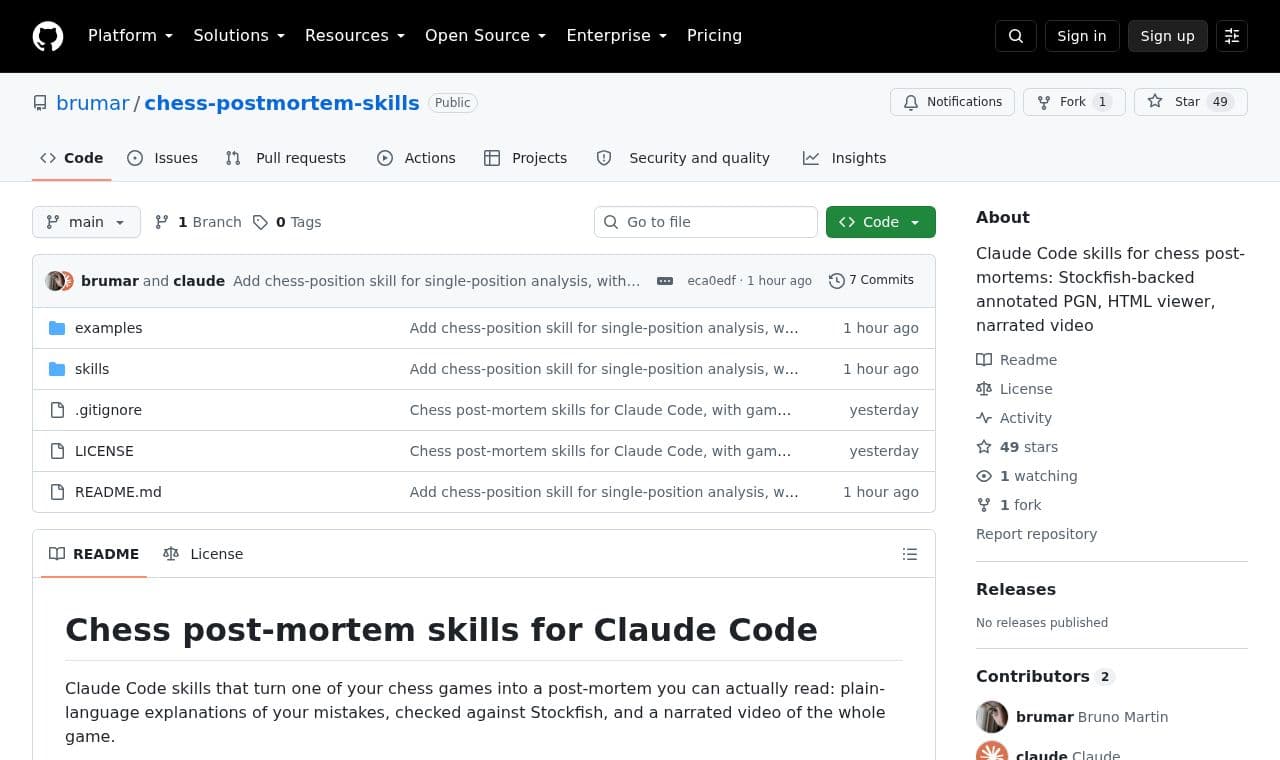Click the README.md file icon
Screen dimensions: 1280x760
point(57,492)
